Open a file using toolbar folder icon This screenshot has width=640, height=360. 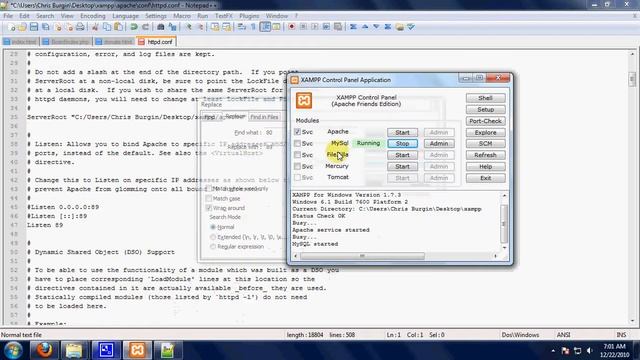click(x=22, y=27)
